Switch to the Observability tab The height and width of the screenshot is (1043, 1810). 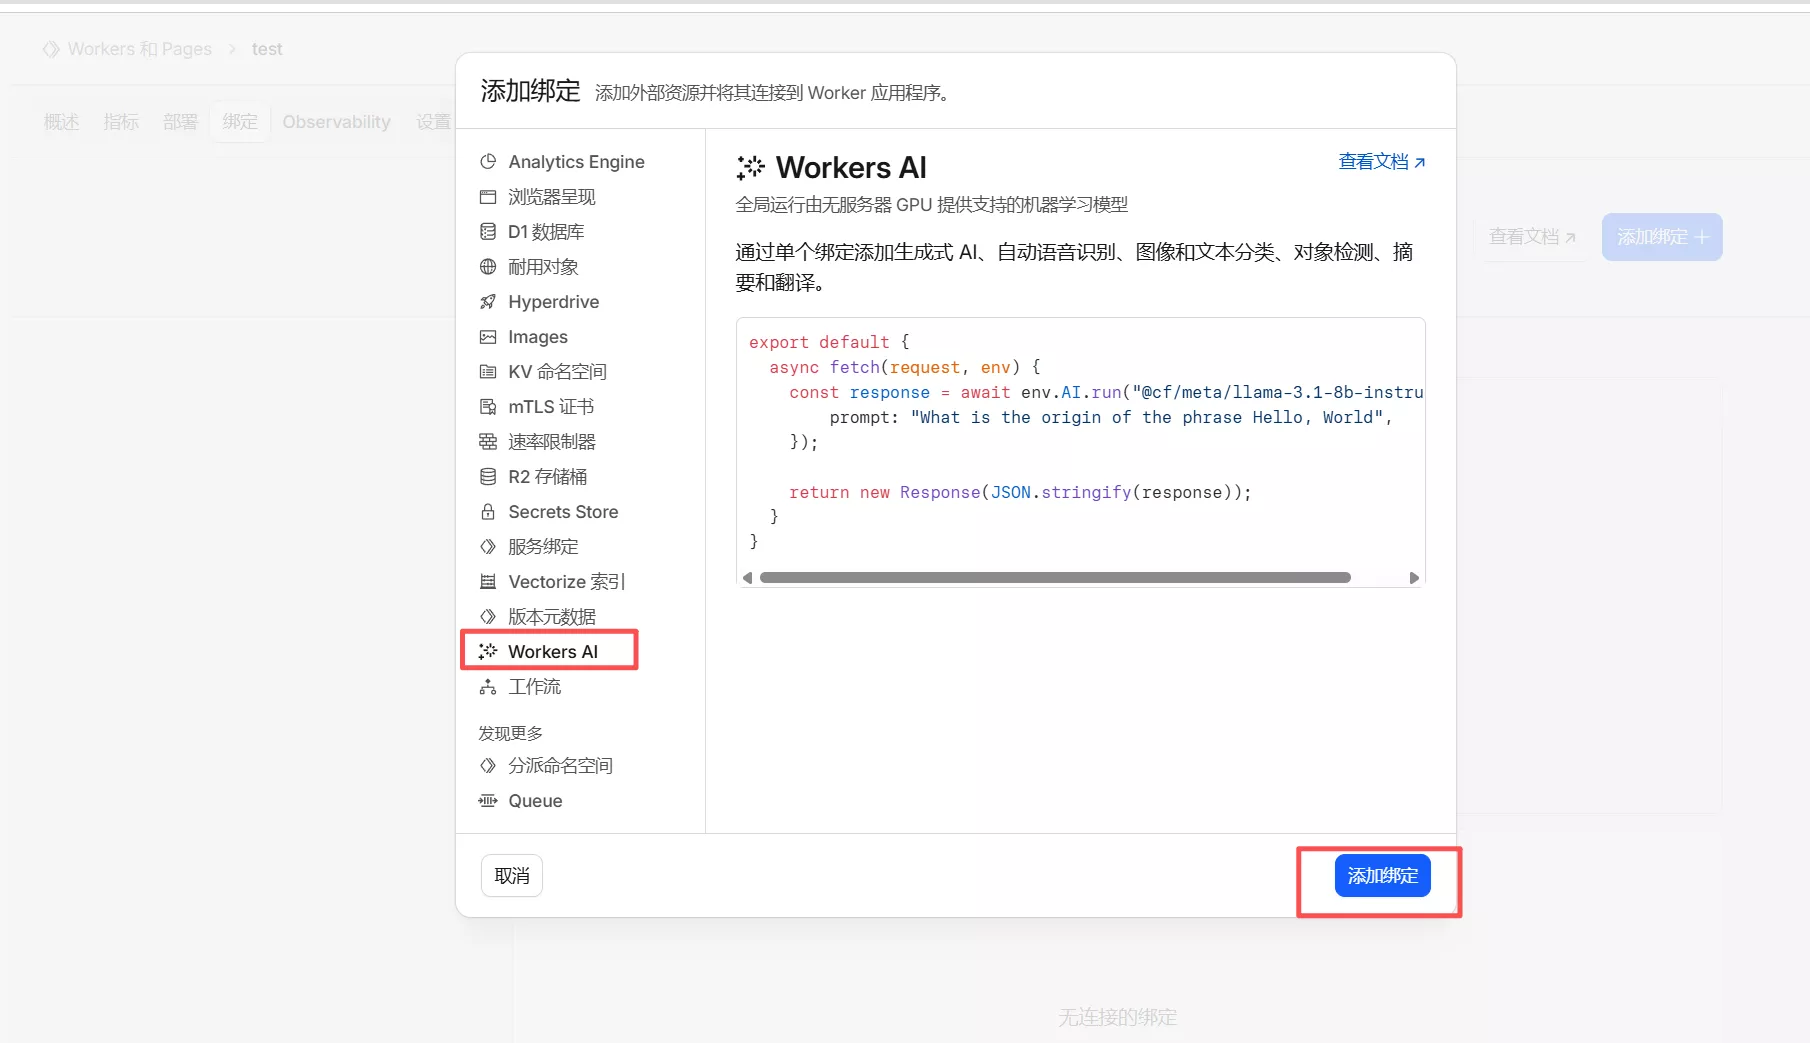click(x=335, y=121)
